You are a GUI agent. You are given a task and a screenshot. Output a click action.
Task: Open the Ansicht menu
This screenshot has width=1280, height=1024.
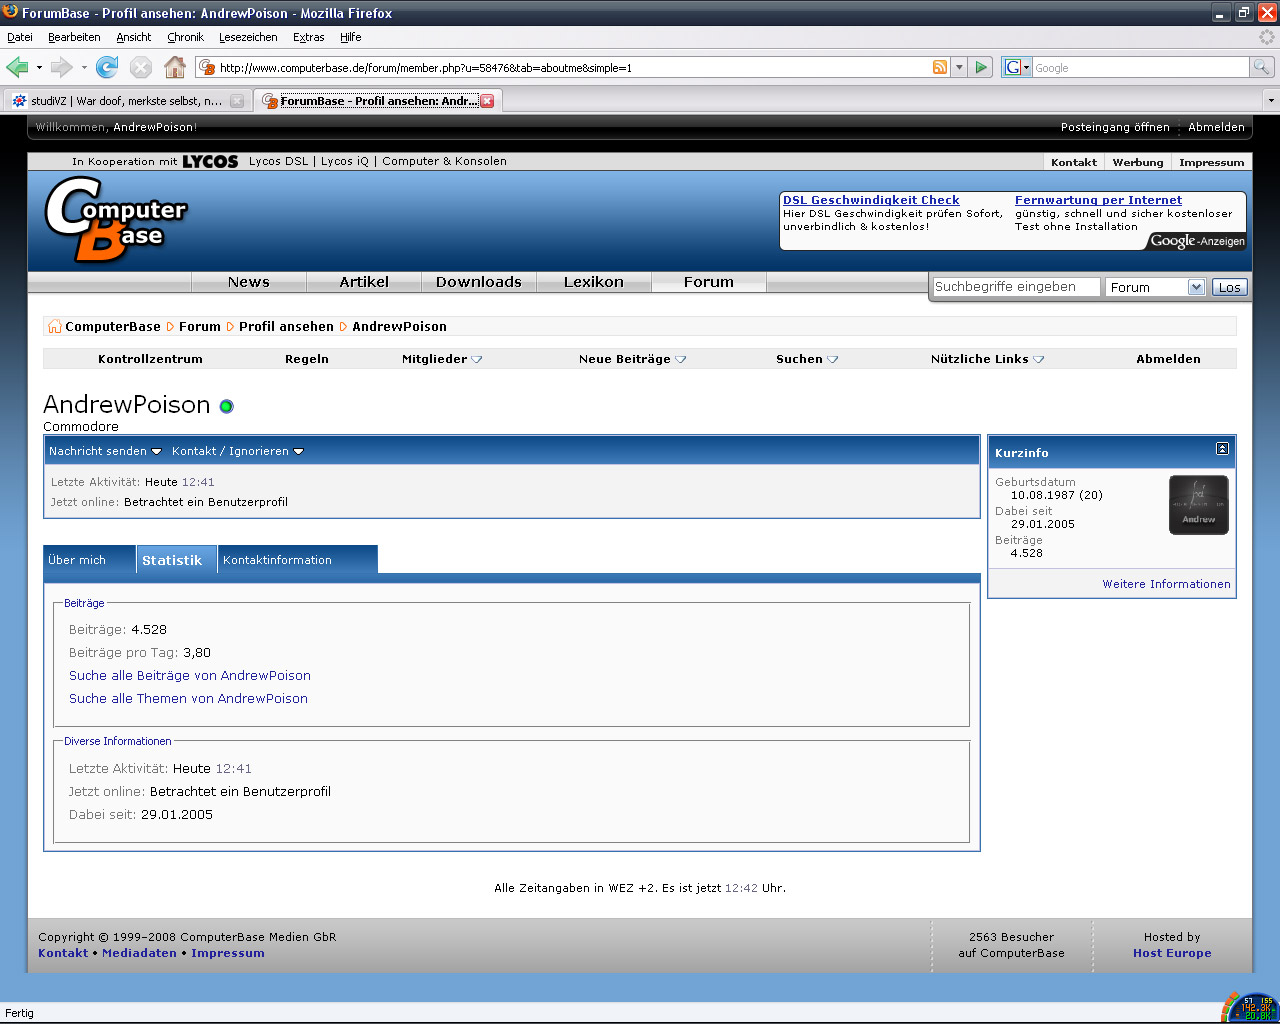133,37
